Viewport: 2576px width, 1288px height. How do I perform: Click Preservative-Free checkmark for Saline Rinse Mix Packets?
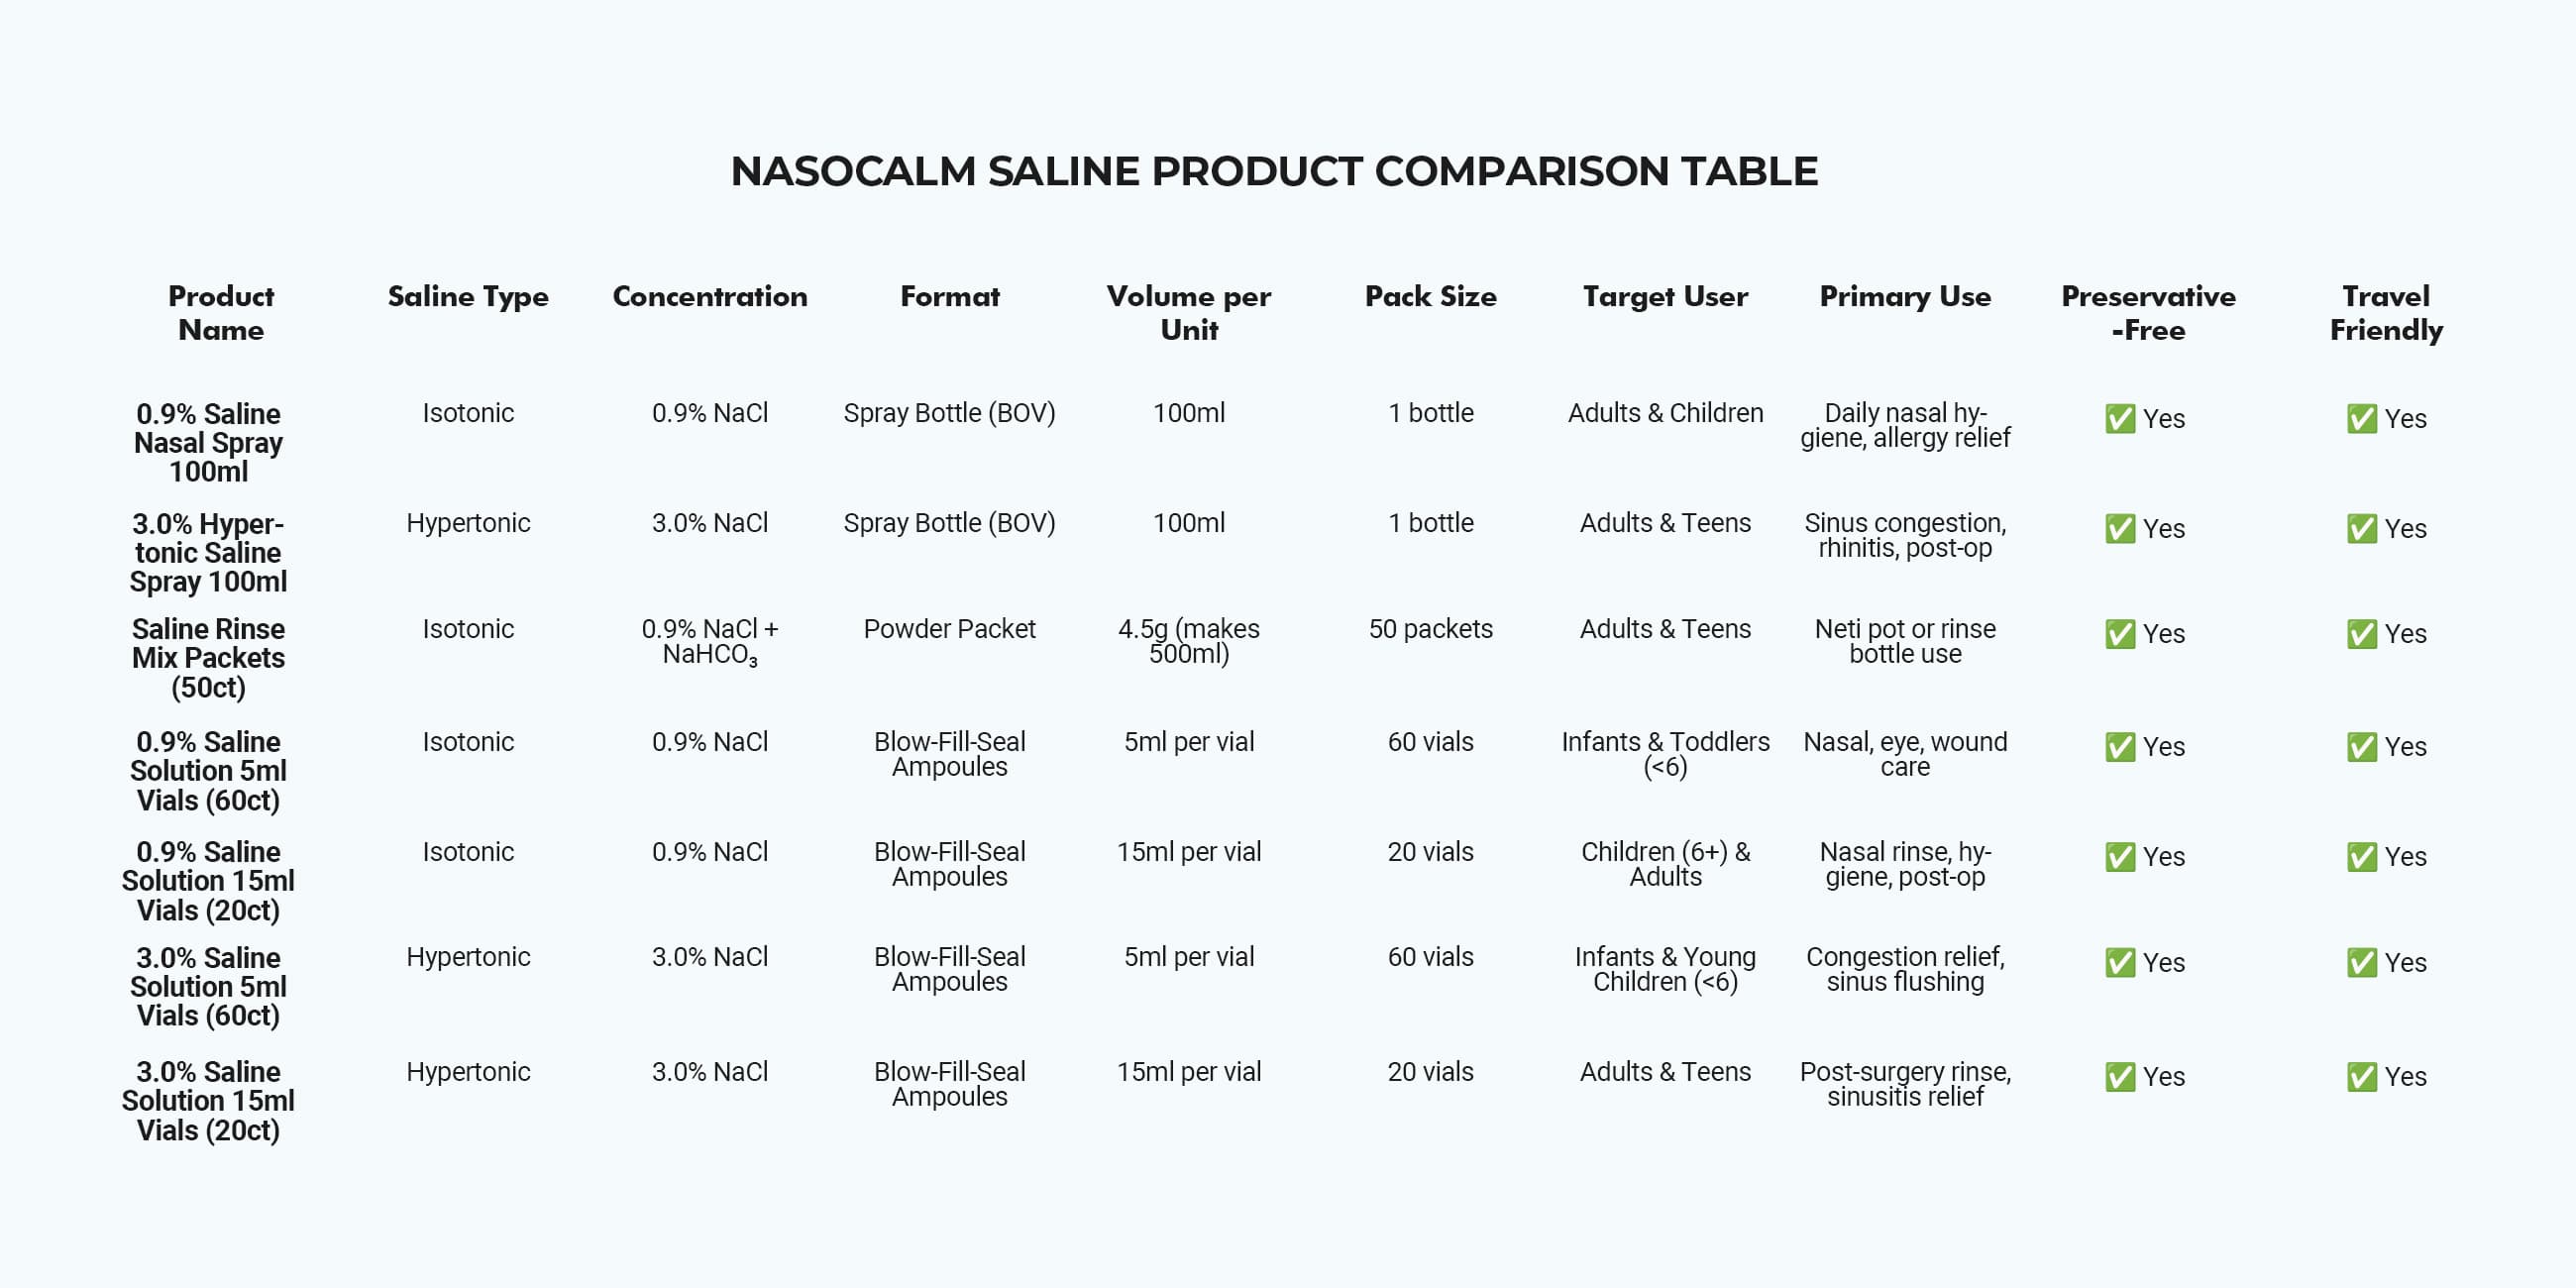point(2119,634)
